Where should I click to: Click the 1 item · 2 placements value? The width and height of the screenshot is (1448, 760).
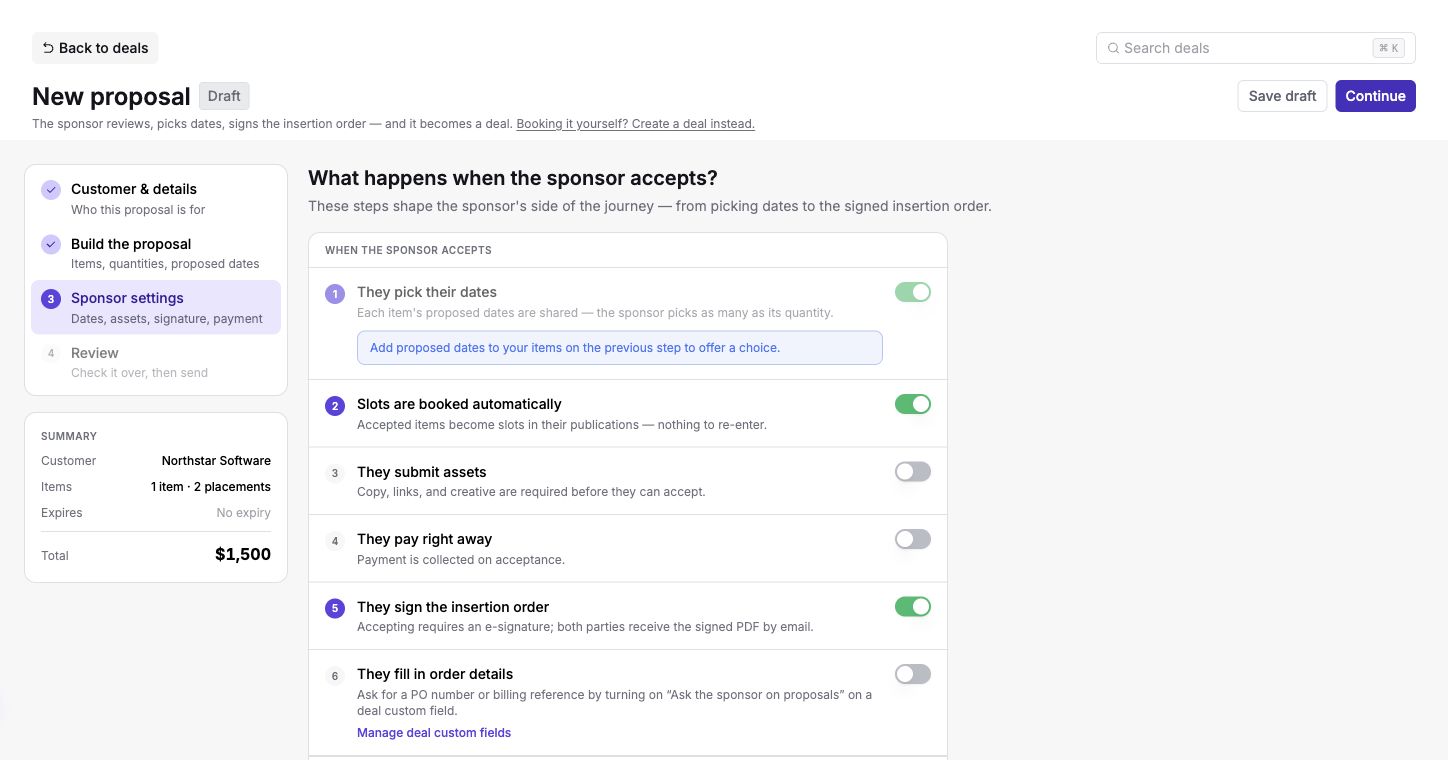(211, 487)
